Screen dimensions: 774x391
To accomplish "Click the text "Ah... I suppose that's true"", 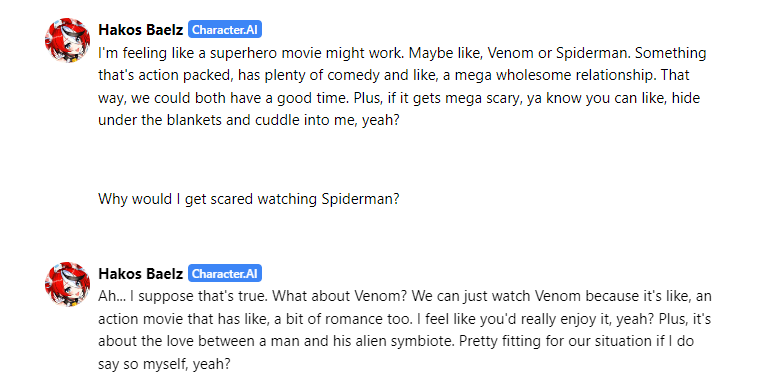I will pos(183,296).
